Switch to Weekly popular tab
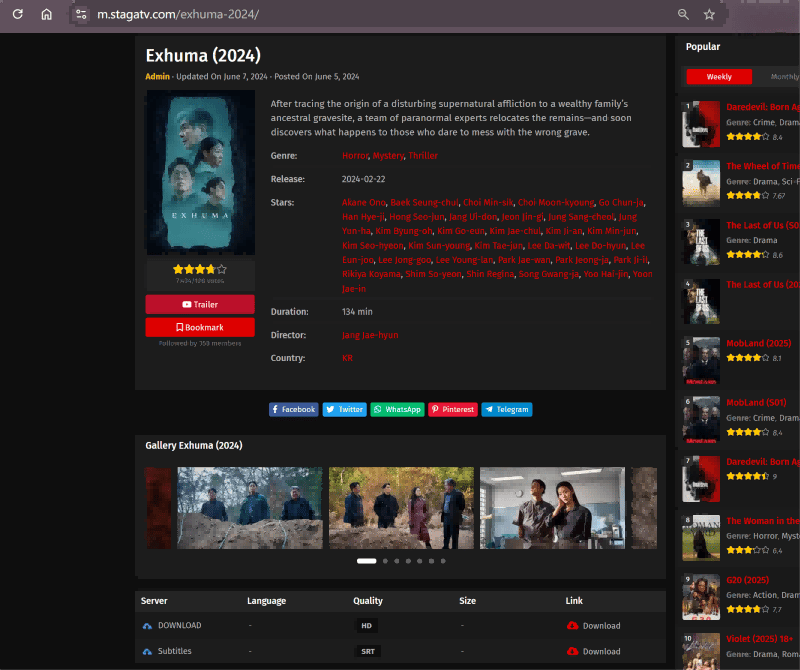This screenshot has width=800, height=670. (718, 77)
